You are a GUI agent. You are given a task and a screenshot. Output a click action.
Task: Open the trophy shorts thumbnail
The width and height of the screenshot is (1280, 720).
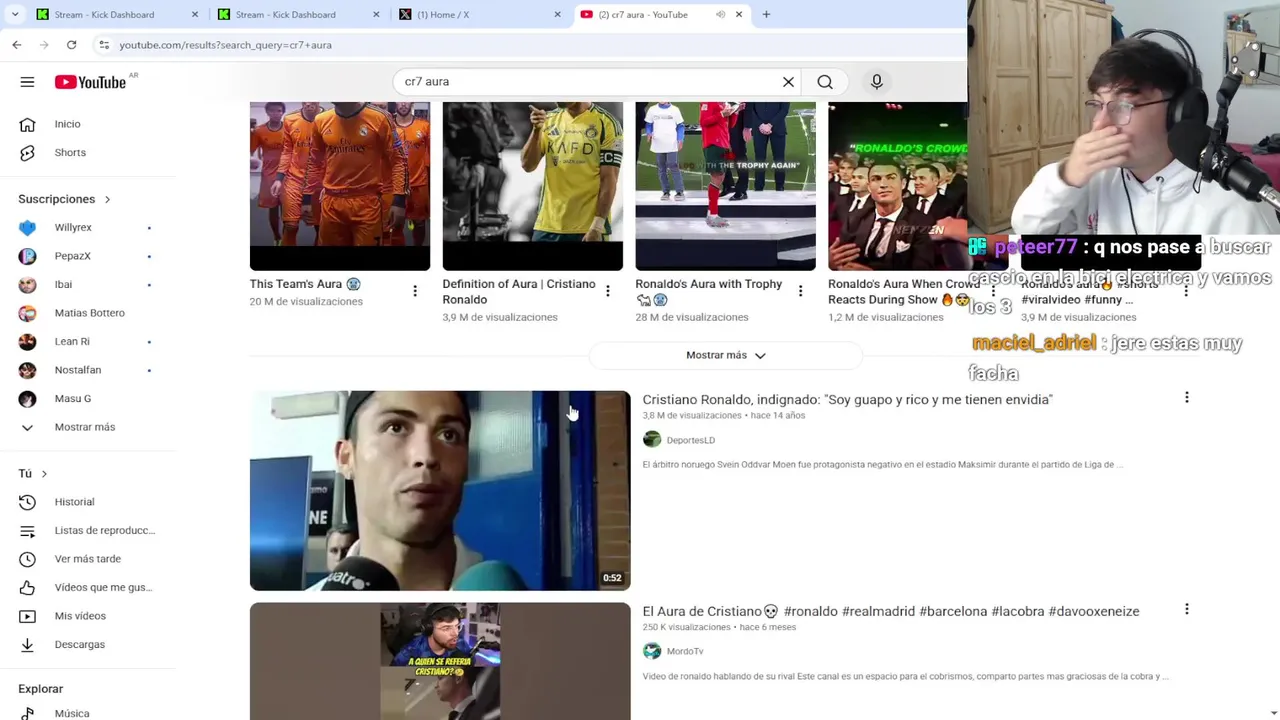coord(725,186)
